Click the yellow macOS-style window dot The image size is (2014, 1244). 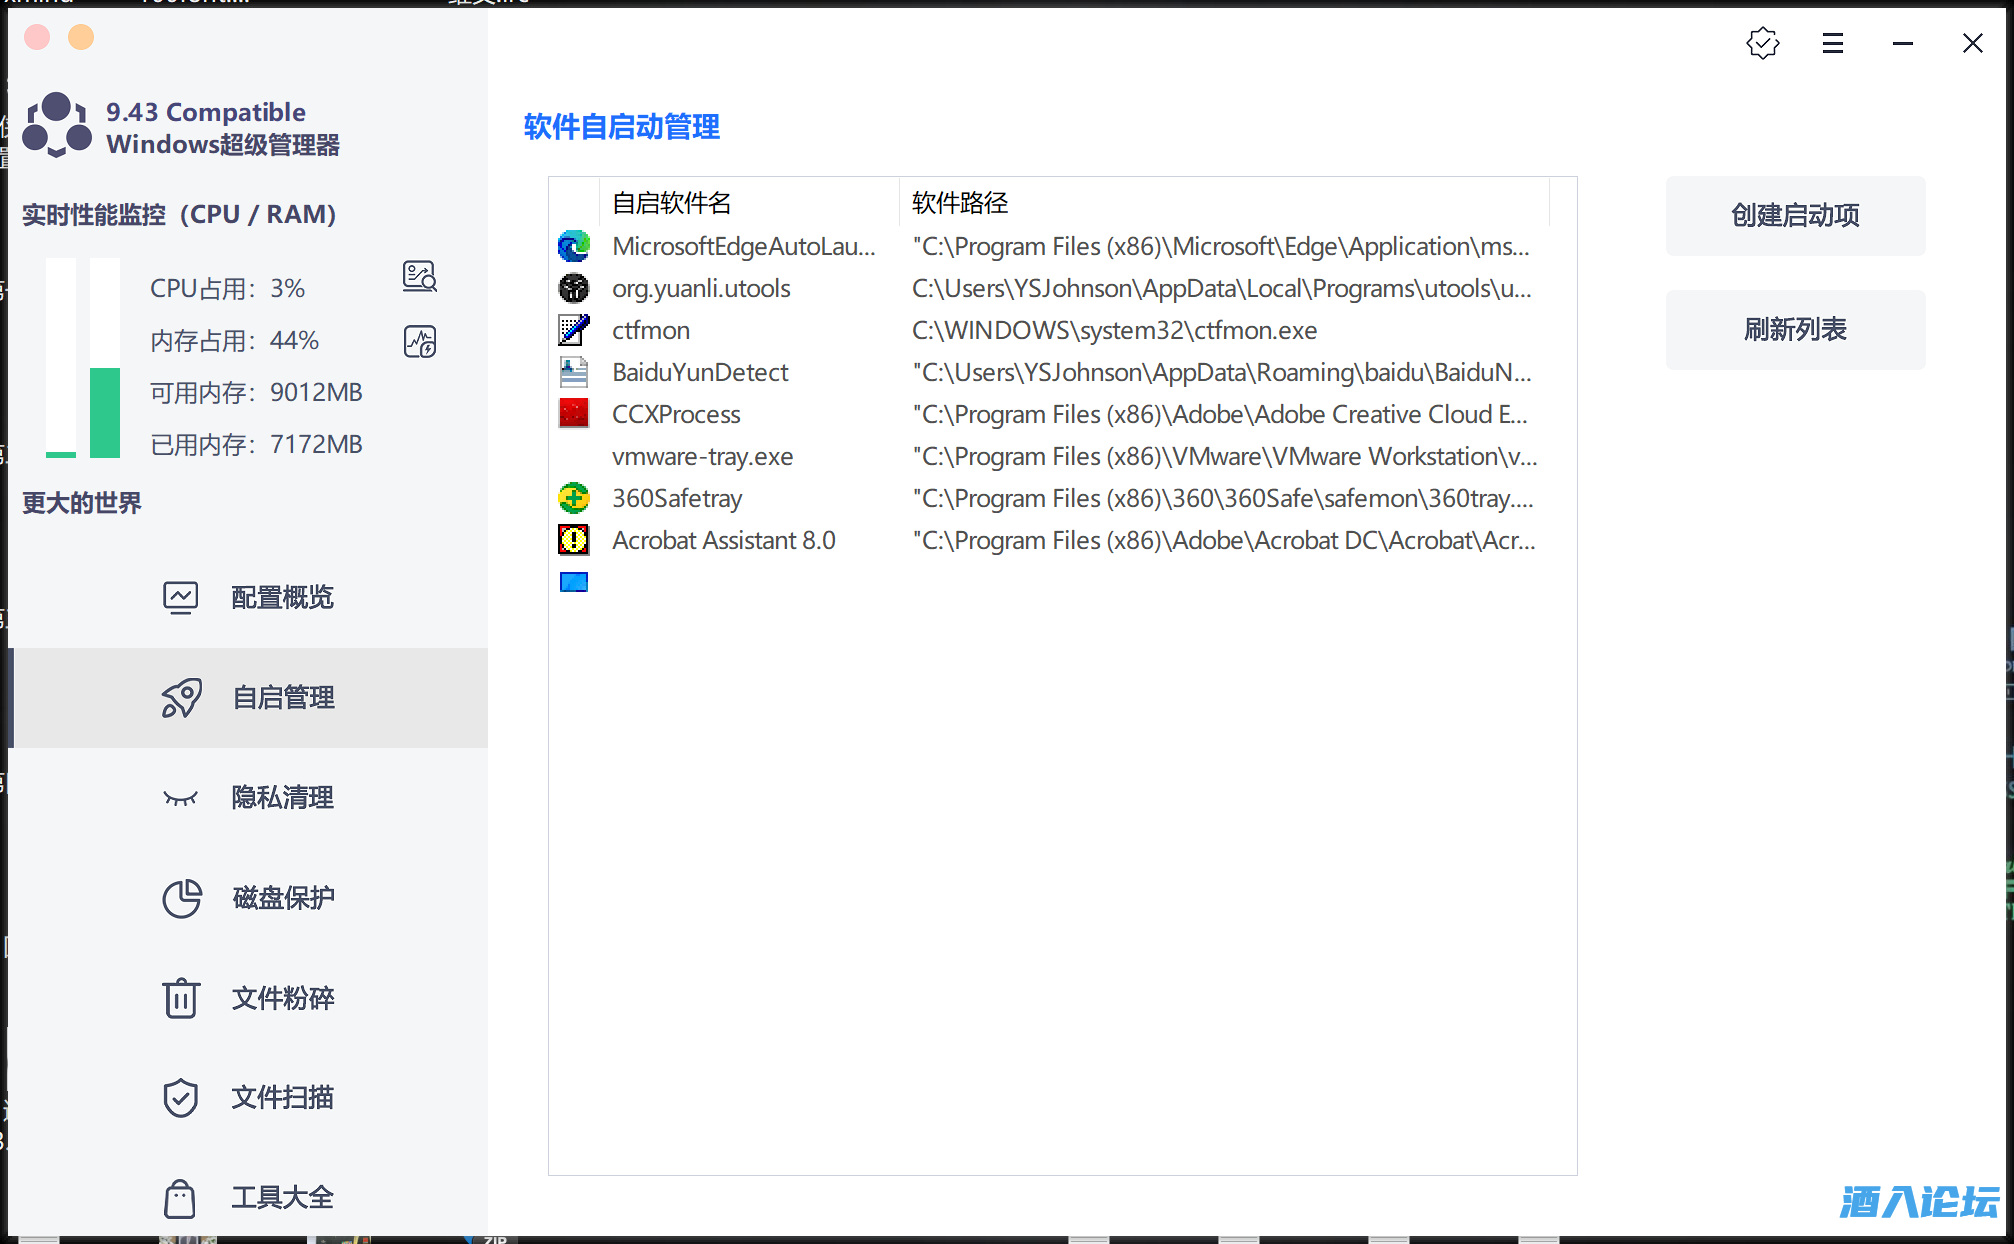[x=81, y=38]
